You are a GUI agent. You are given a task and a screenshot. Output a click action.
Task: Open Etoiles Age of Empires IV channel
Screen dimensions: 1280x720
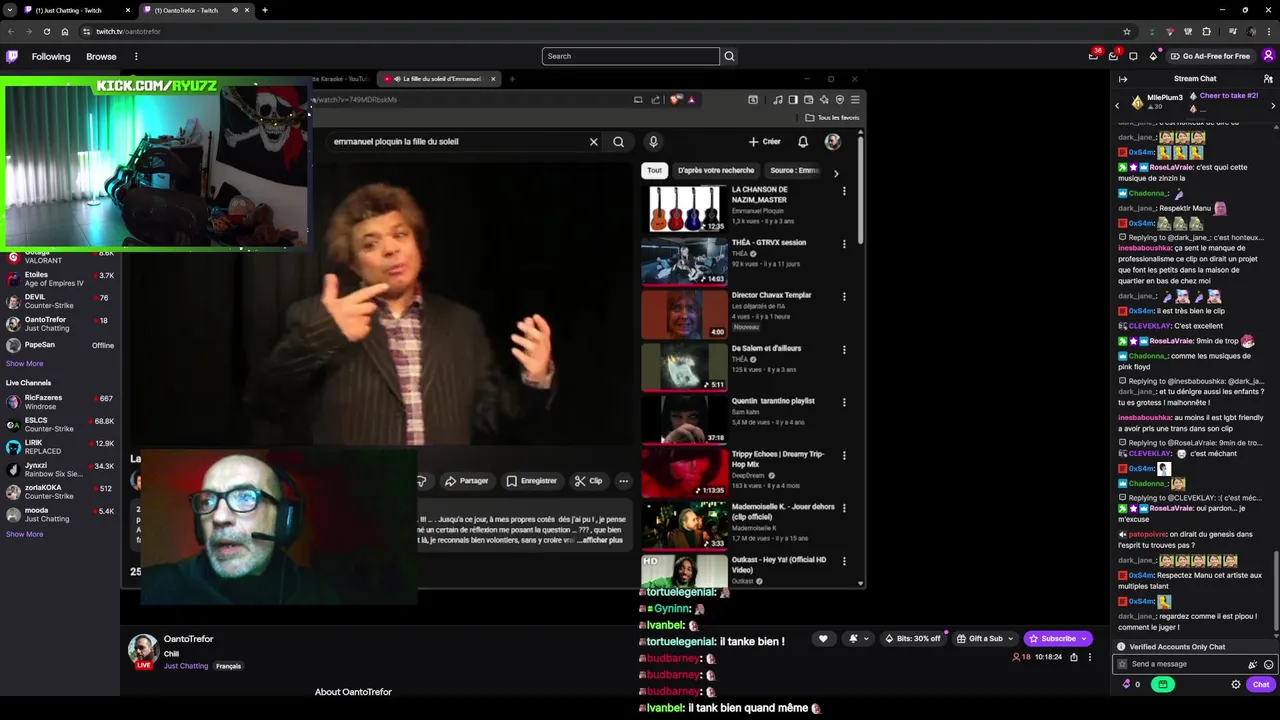click(x=60, y=279)
